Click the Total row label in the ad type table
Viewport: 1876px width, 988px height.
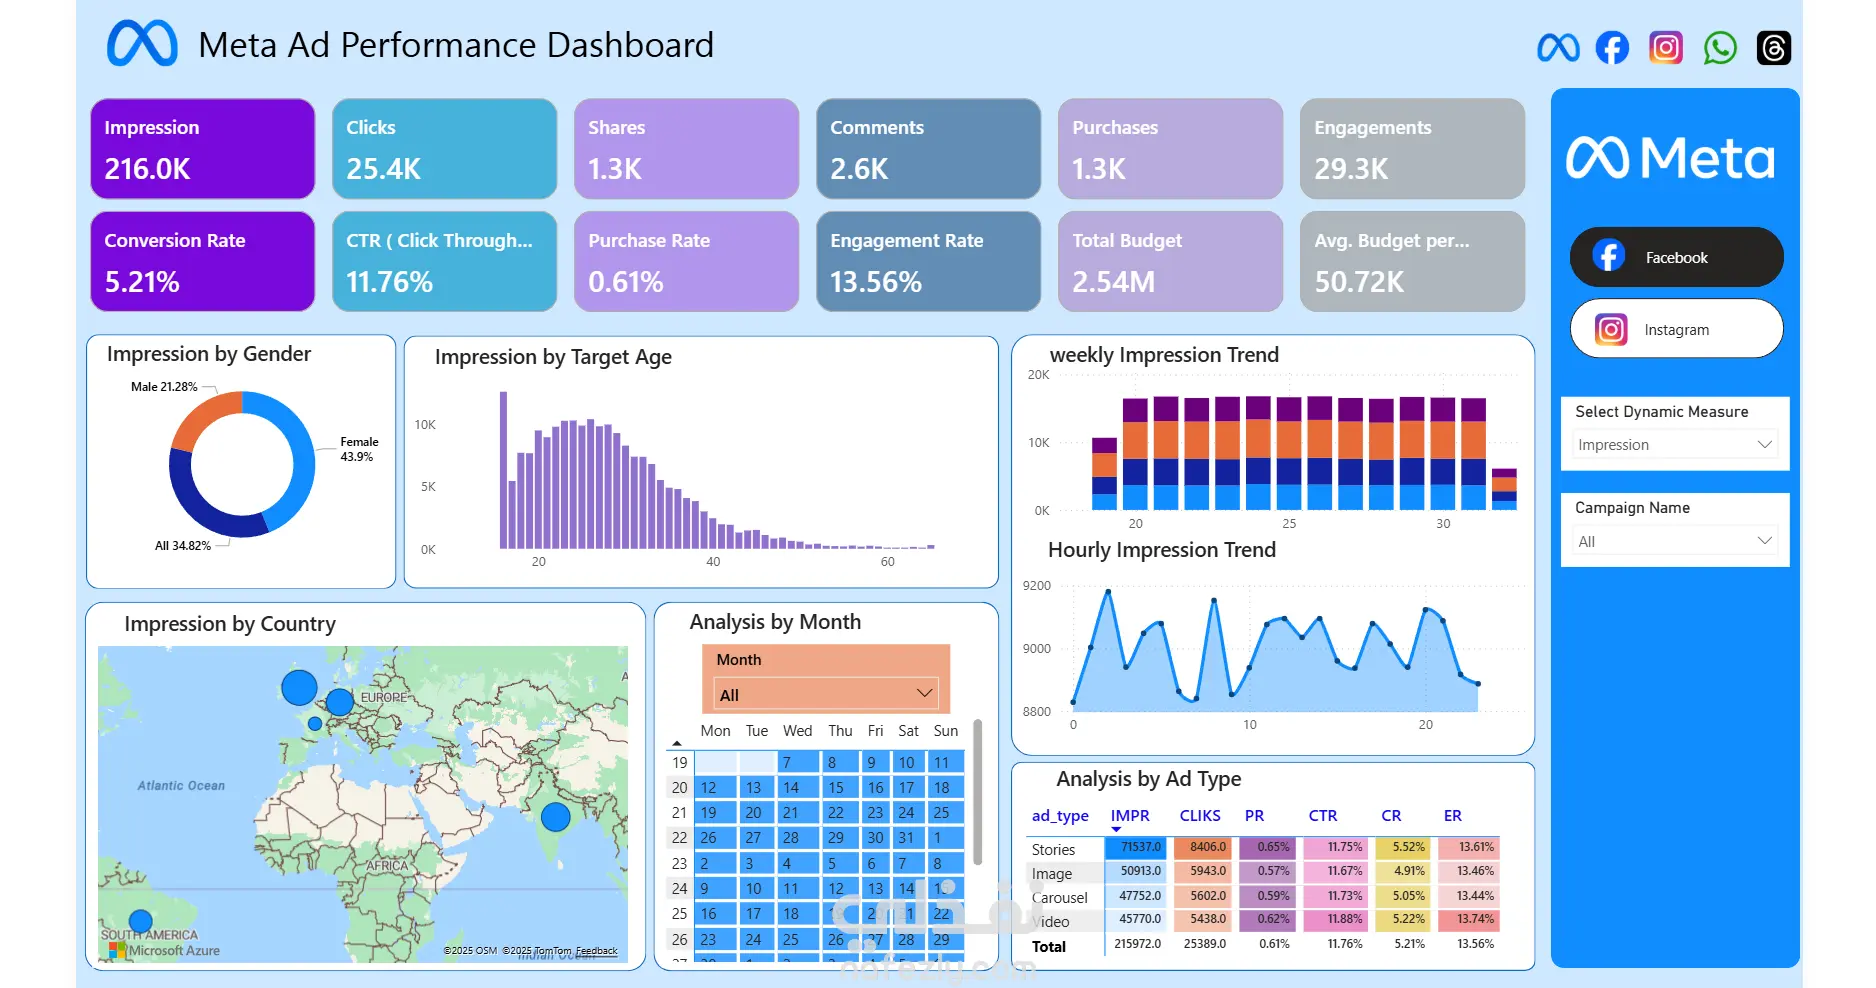point(1049,946)
